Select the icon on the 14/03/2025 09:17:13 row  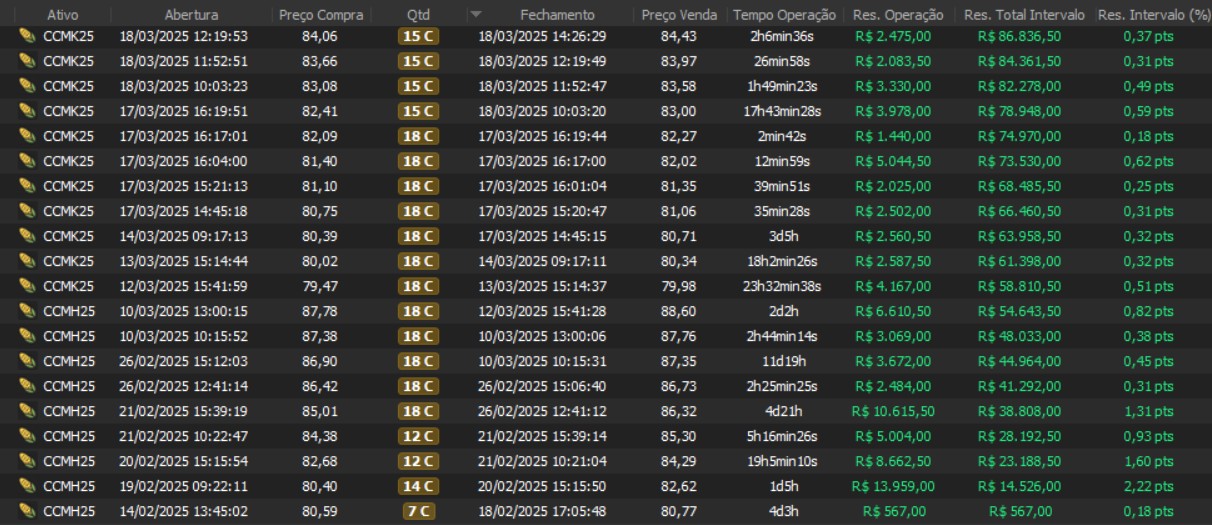(x=26, y=236)
